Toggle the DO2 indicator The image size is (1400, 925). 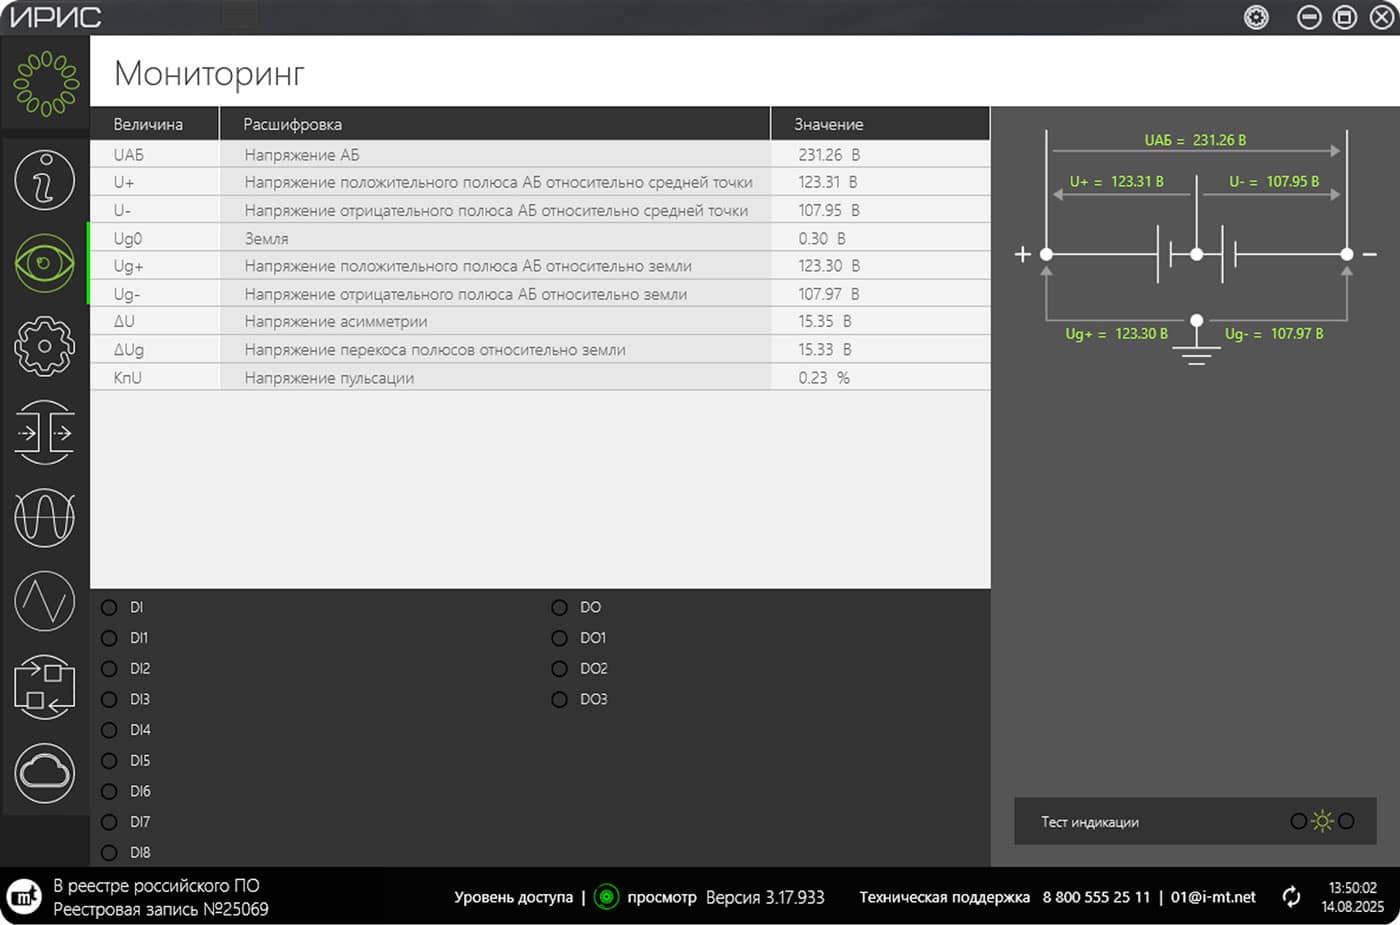559,669
